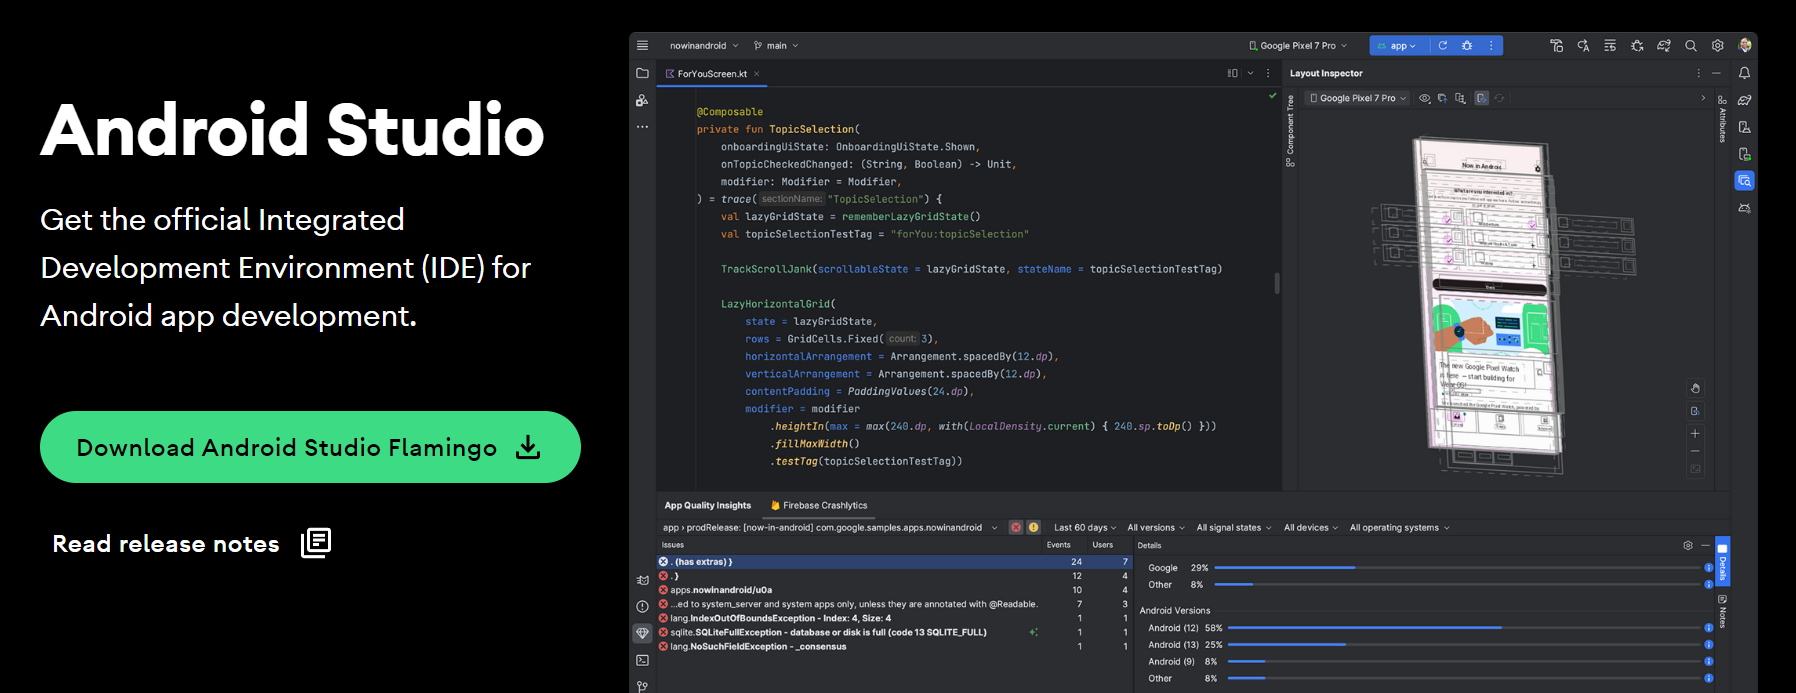Open the Resource Manager sidebar icon

tap(642, 100)
